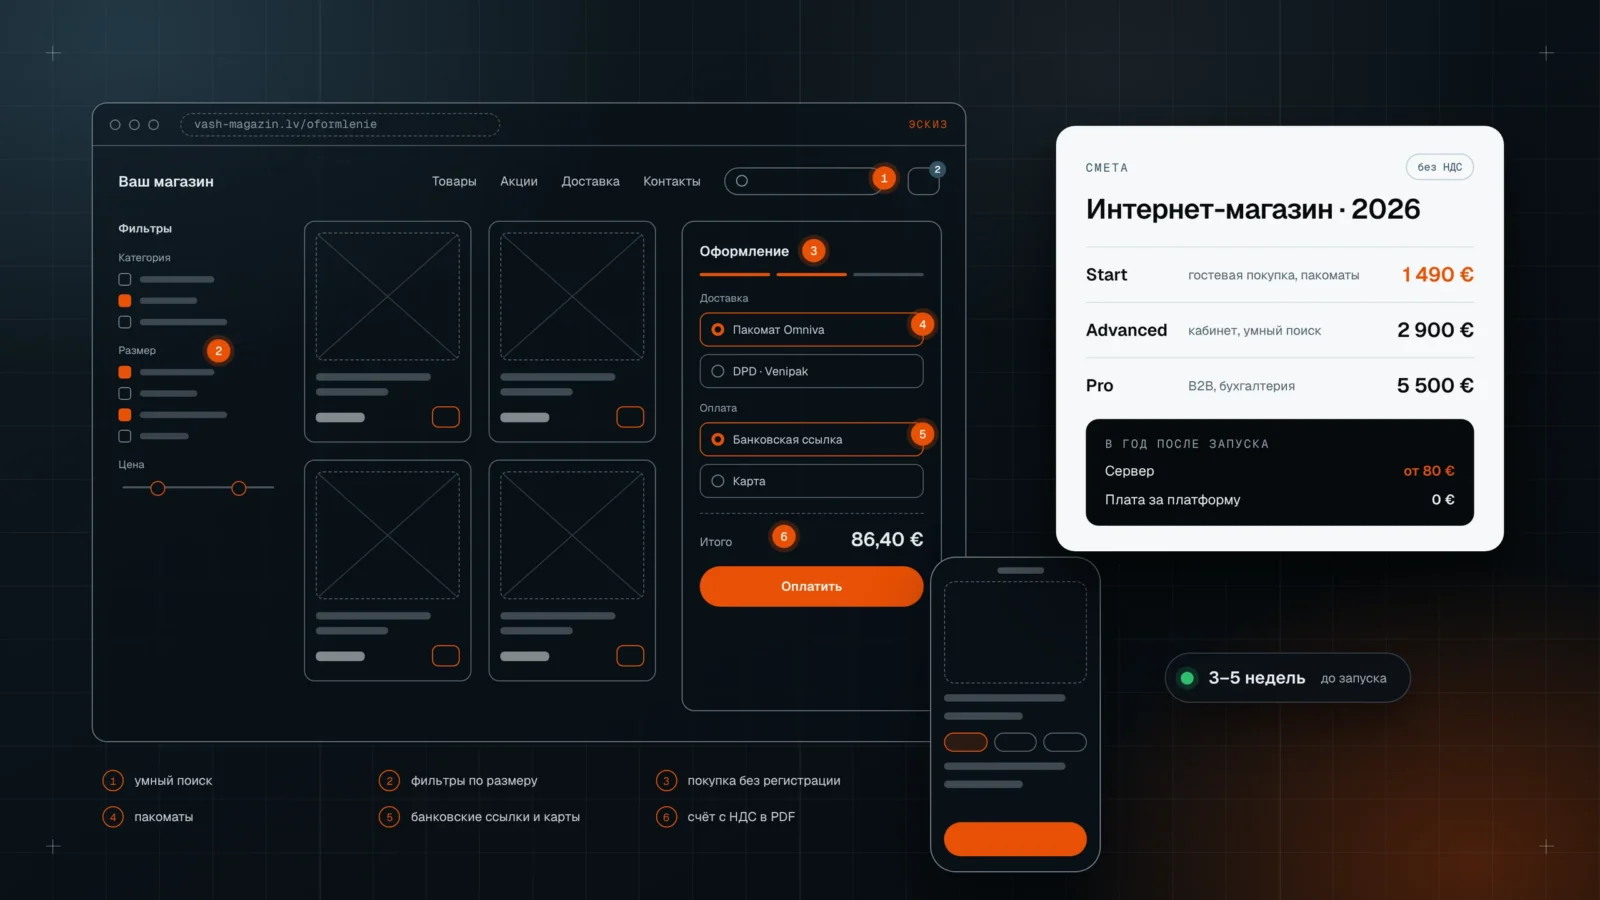The image size is (1600, 900).
Task: Toggle the checked Категория checkbox
Action: coord(125,301)
